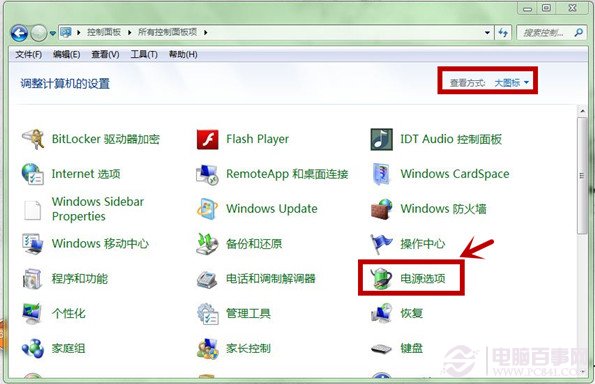This screenshot has width=595, height=384.
Task: Open the 备份和还原 text link
Action: click(254, 244)
